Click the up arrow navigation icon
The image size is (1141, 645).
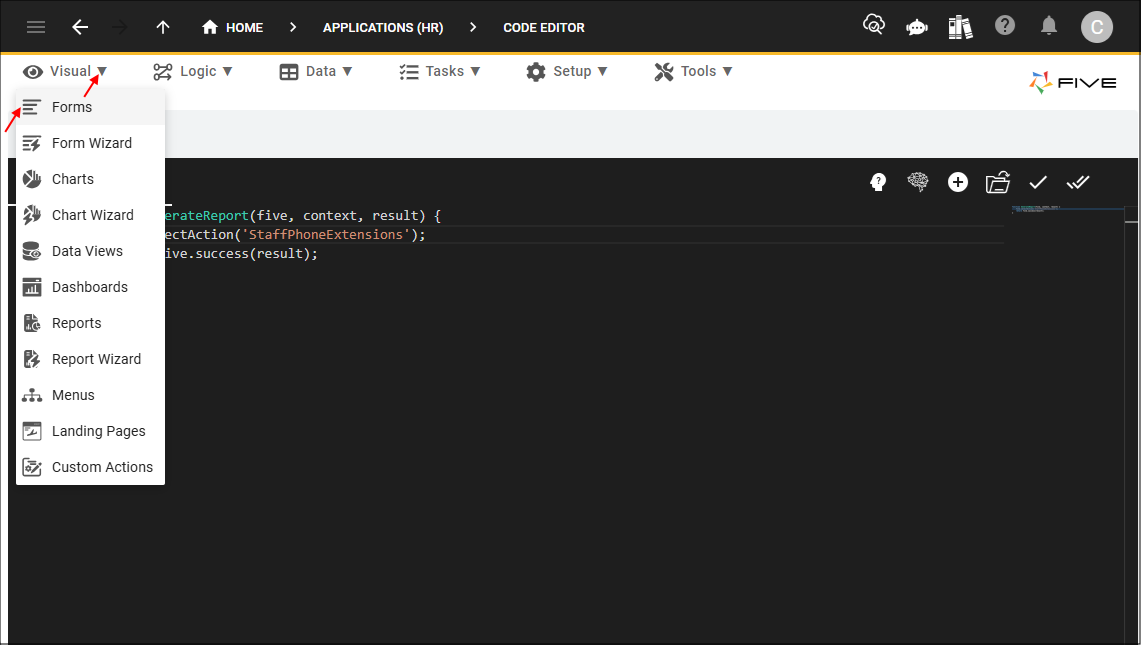[x=163, y=27]
